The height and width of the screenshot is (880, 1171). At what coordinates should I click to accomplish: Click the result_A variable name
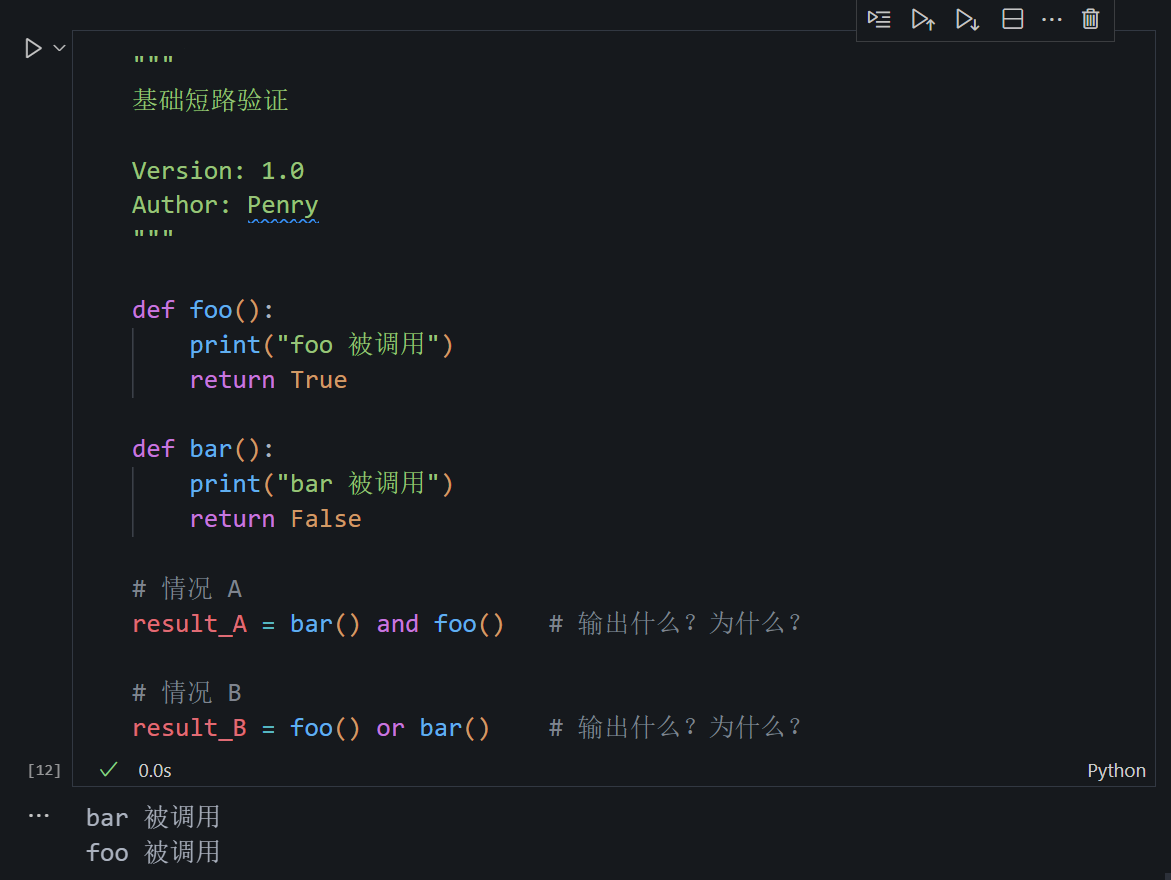point(189,624)
